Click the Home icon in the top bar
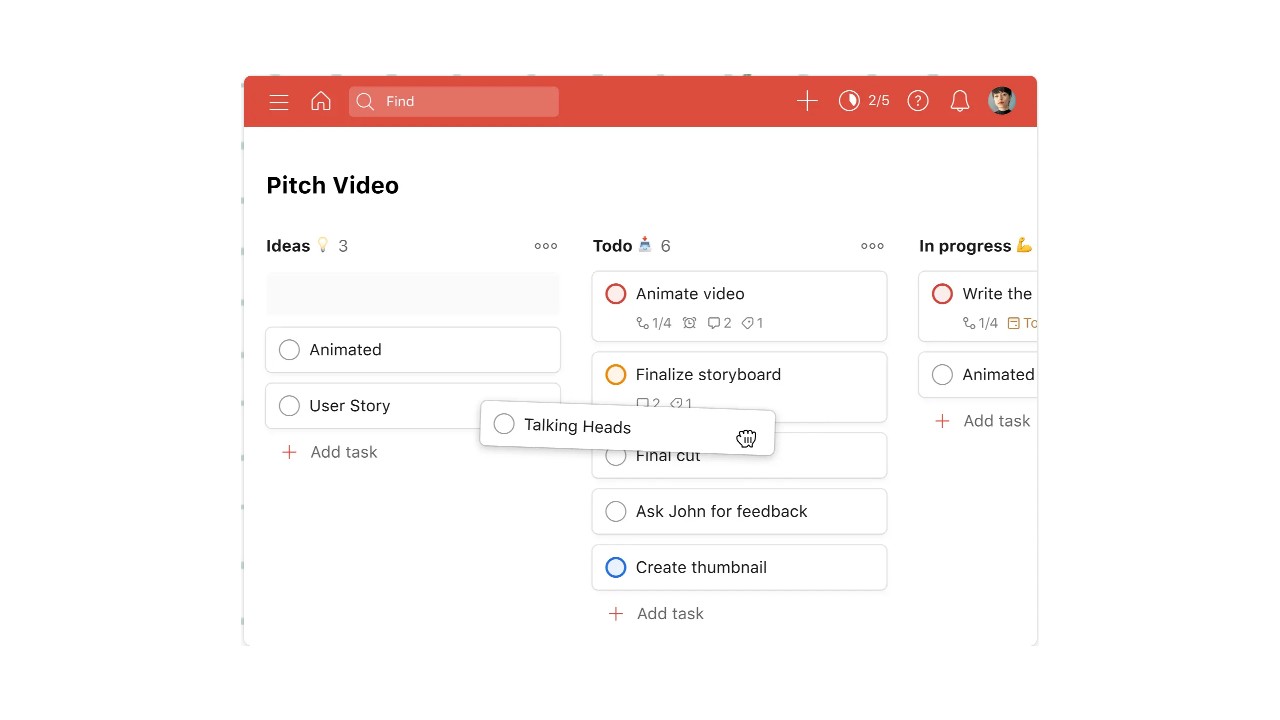This screenshot has width=1280, height=720. click(x=320, y=100)
